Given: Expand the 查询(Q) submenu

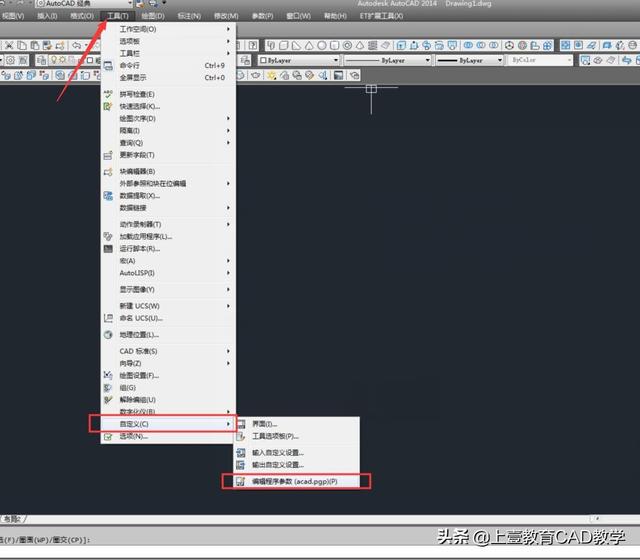Looking at the screenshot, I should tap(168, 143).
